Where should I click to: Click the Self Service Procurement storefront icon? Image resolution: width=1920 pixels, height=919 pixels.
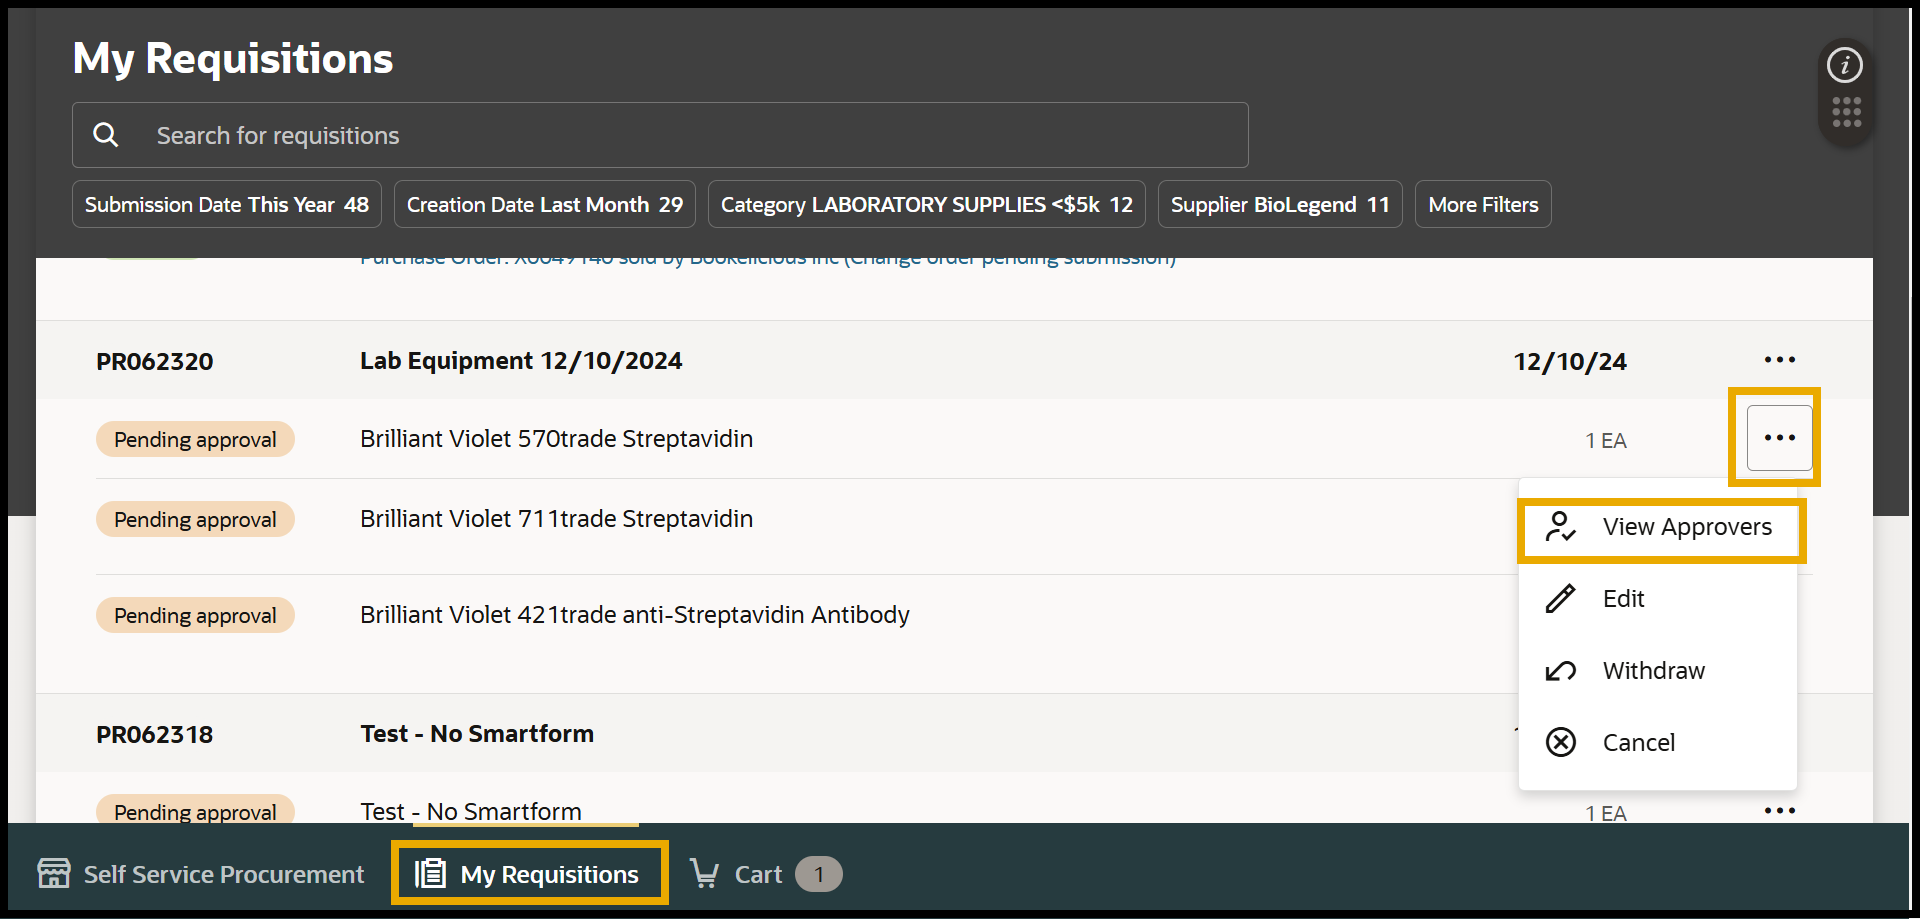pyautogui.click(x=54, y=874)
